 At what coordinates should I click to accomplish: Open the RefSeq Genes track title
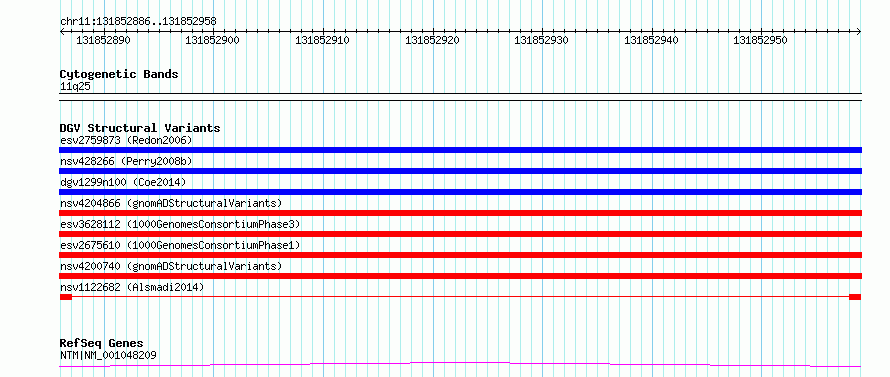pyautogui.click(x=101, y=344)
